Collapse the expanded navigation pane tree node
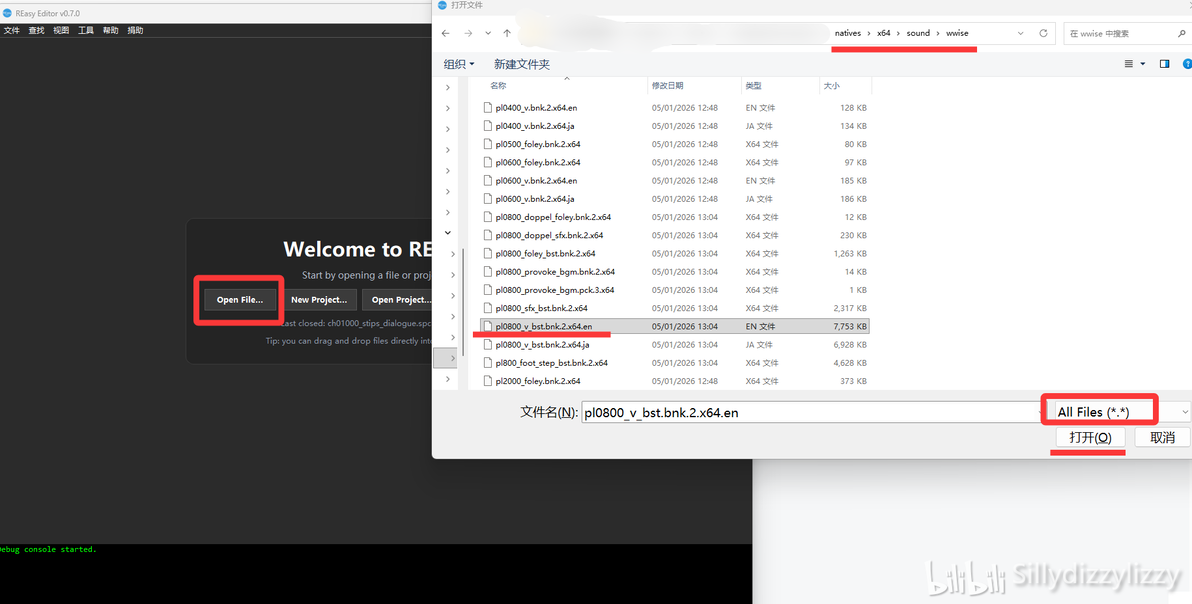 coord(448,232)
